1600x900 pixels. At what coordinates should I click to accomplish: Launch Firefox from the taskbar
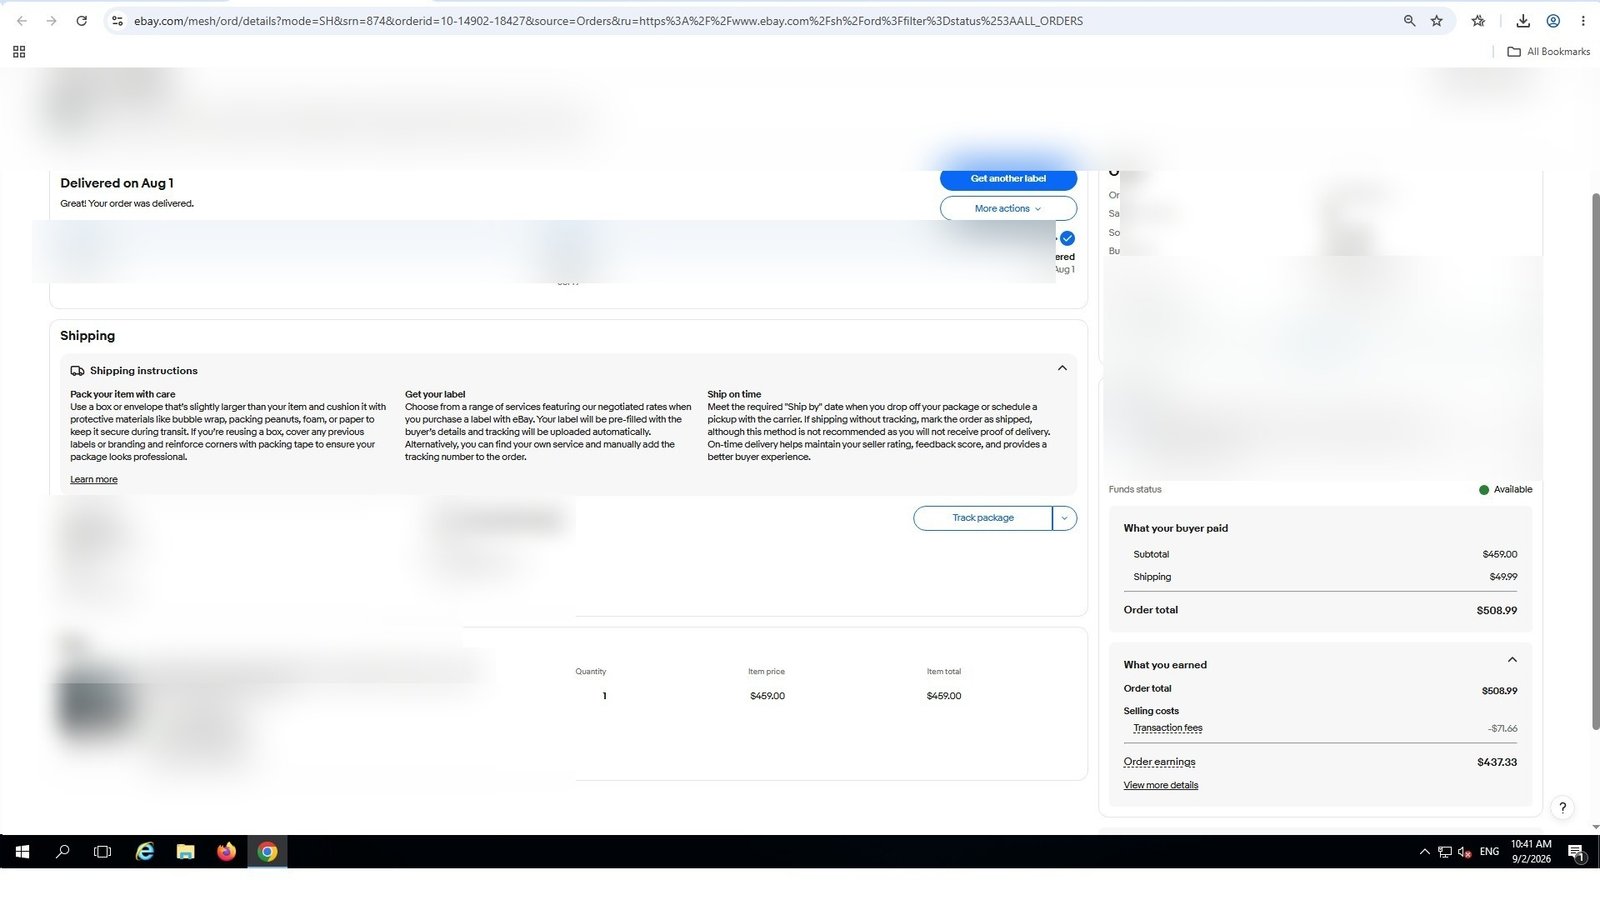(226, 852)
